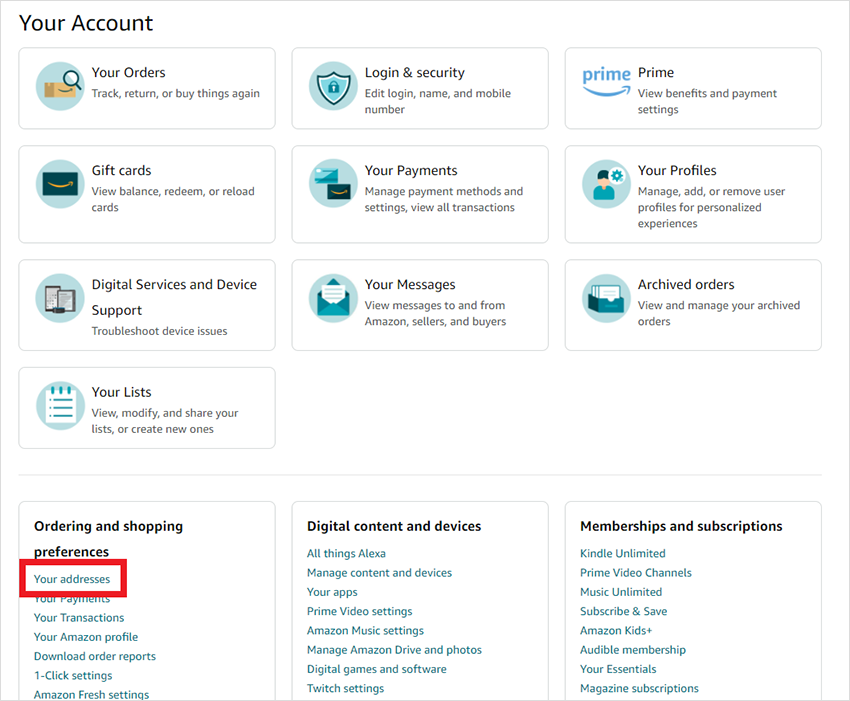This screenshot has width=850, height=701.
Task: Open the Twitch settings link
Action: coord(345,688)
